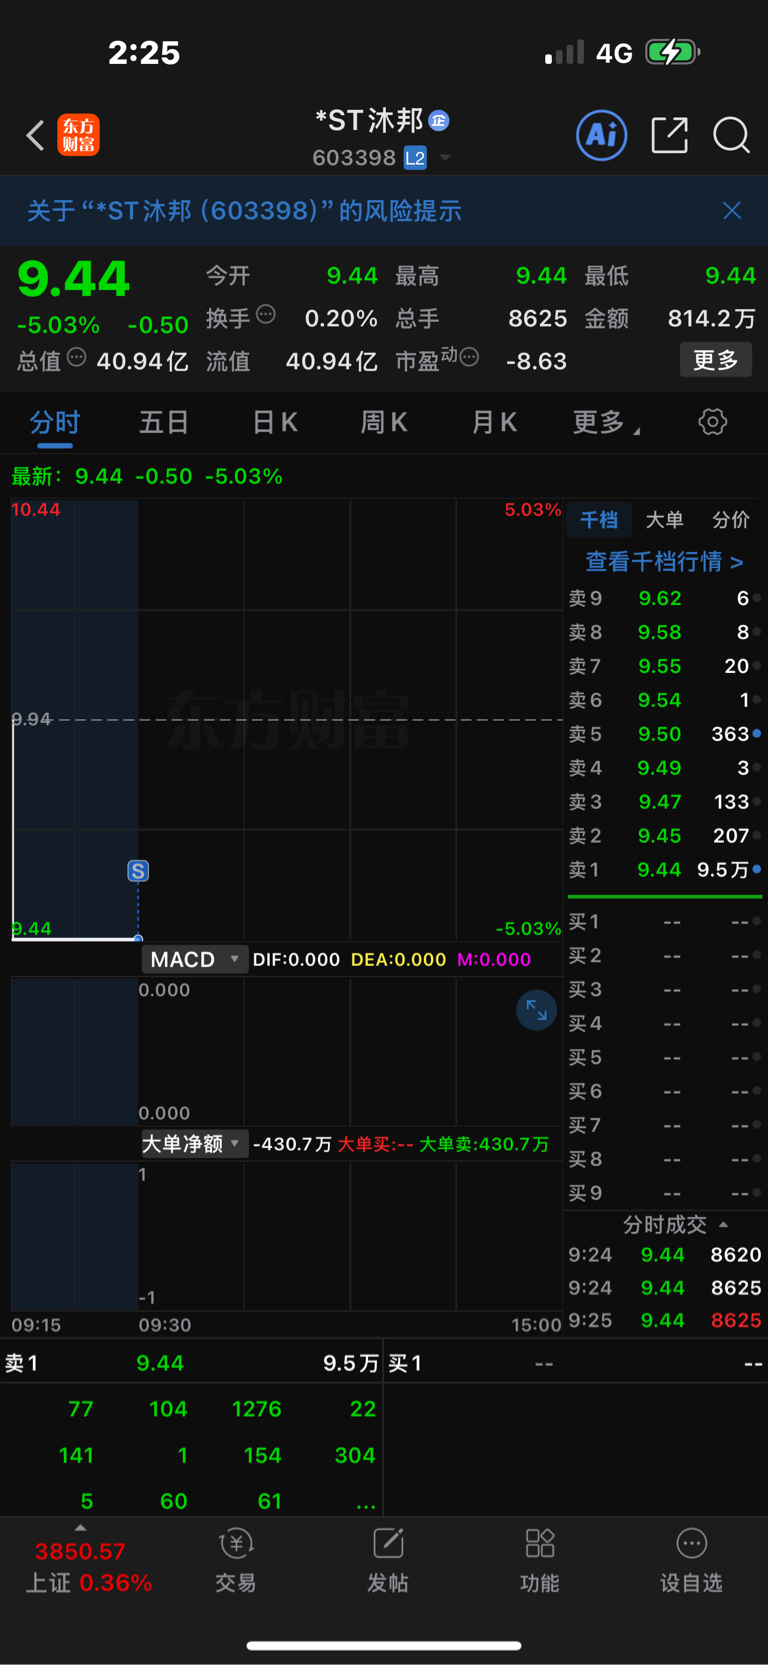Expand chart to fullscreen icon
This screenshot has width=768, height=1665.
tap(536, 1010)
